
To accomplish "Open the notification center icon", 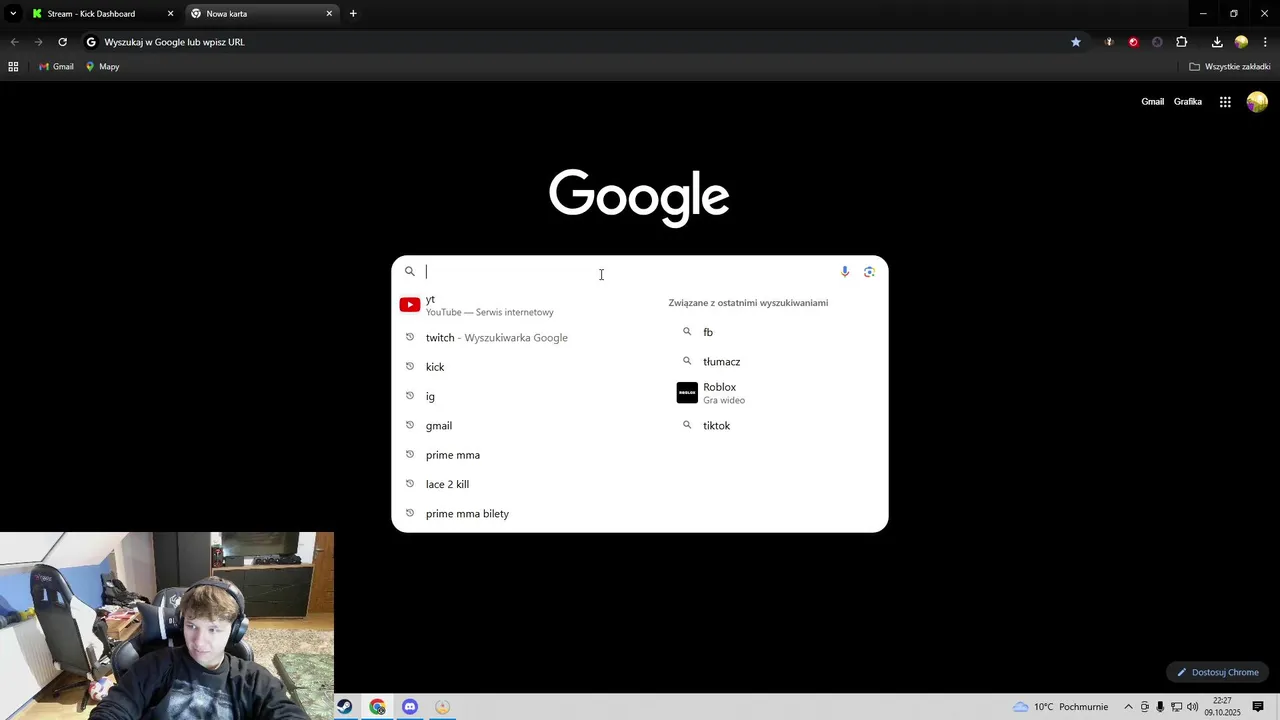I will click(1258, 707).
